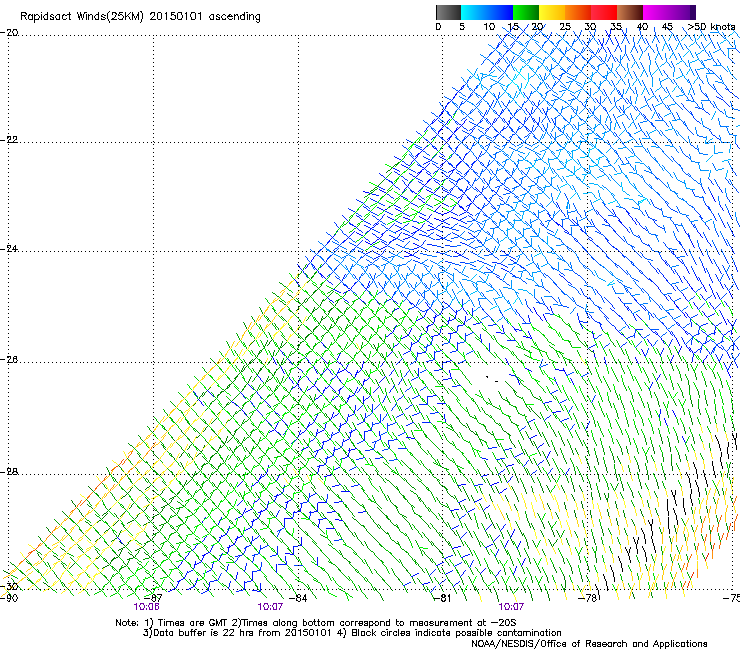The image size is (740, 650).
Task: Click the '-24' latitude axis label
Action: tap(9, 248)
